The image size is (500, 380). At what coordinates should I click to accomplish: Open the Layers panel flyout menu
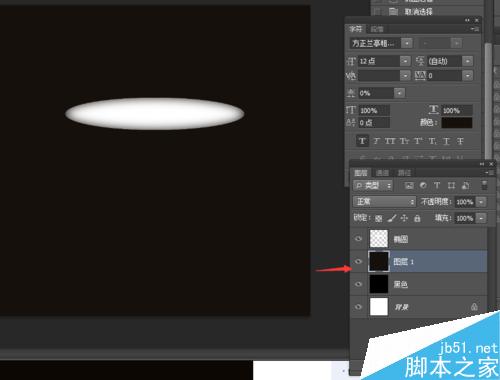pyautogui.click(x=489, y=172)
